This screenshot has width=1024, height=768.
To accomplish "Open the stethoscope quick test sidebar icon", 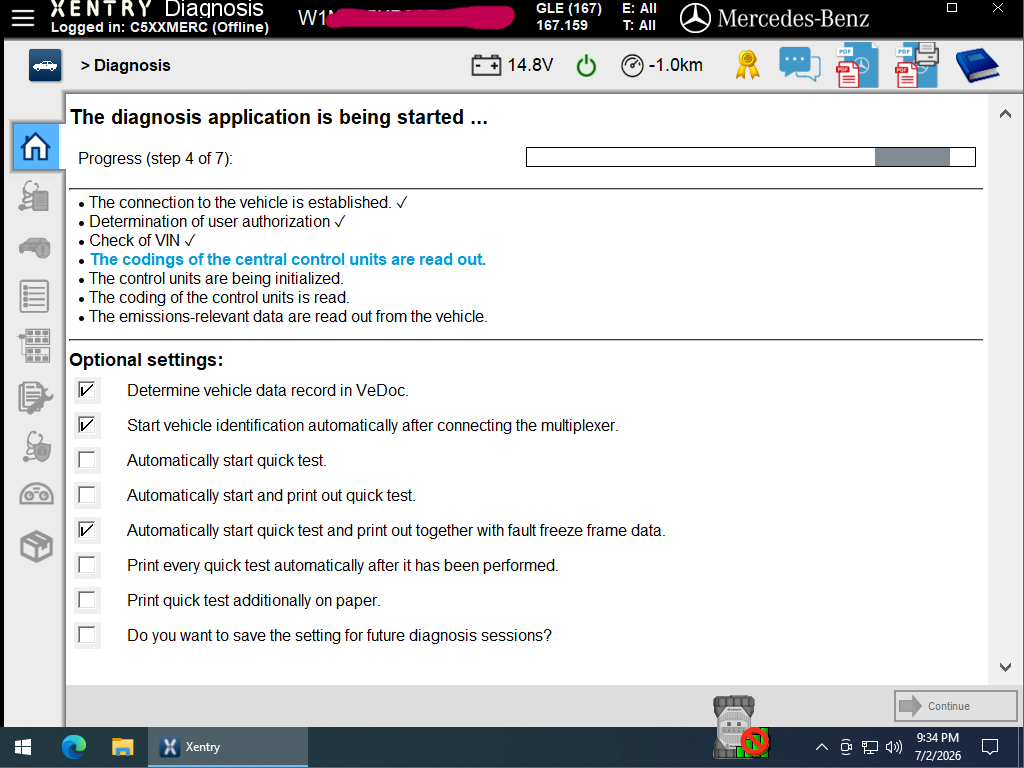I will tap(34, 196).
